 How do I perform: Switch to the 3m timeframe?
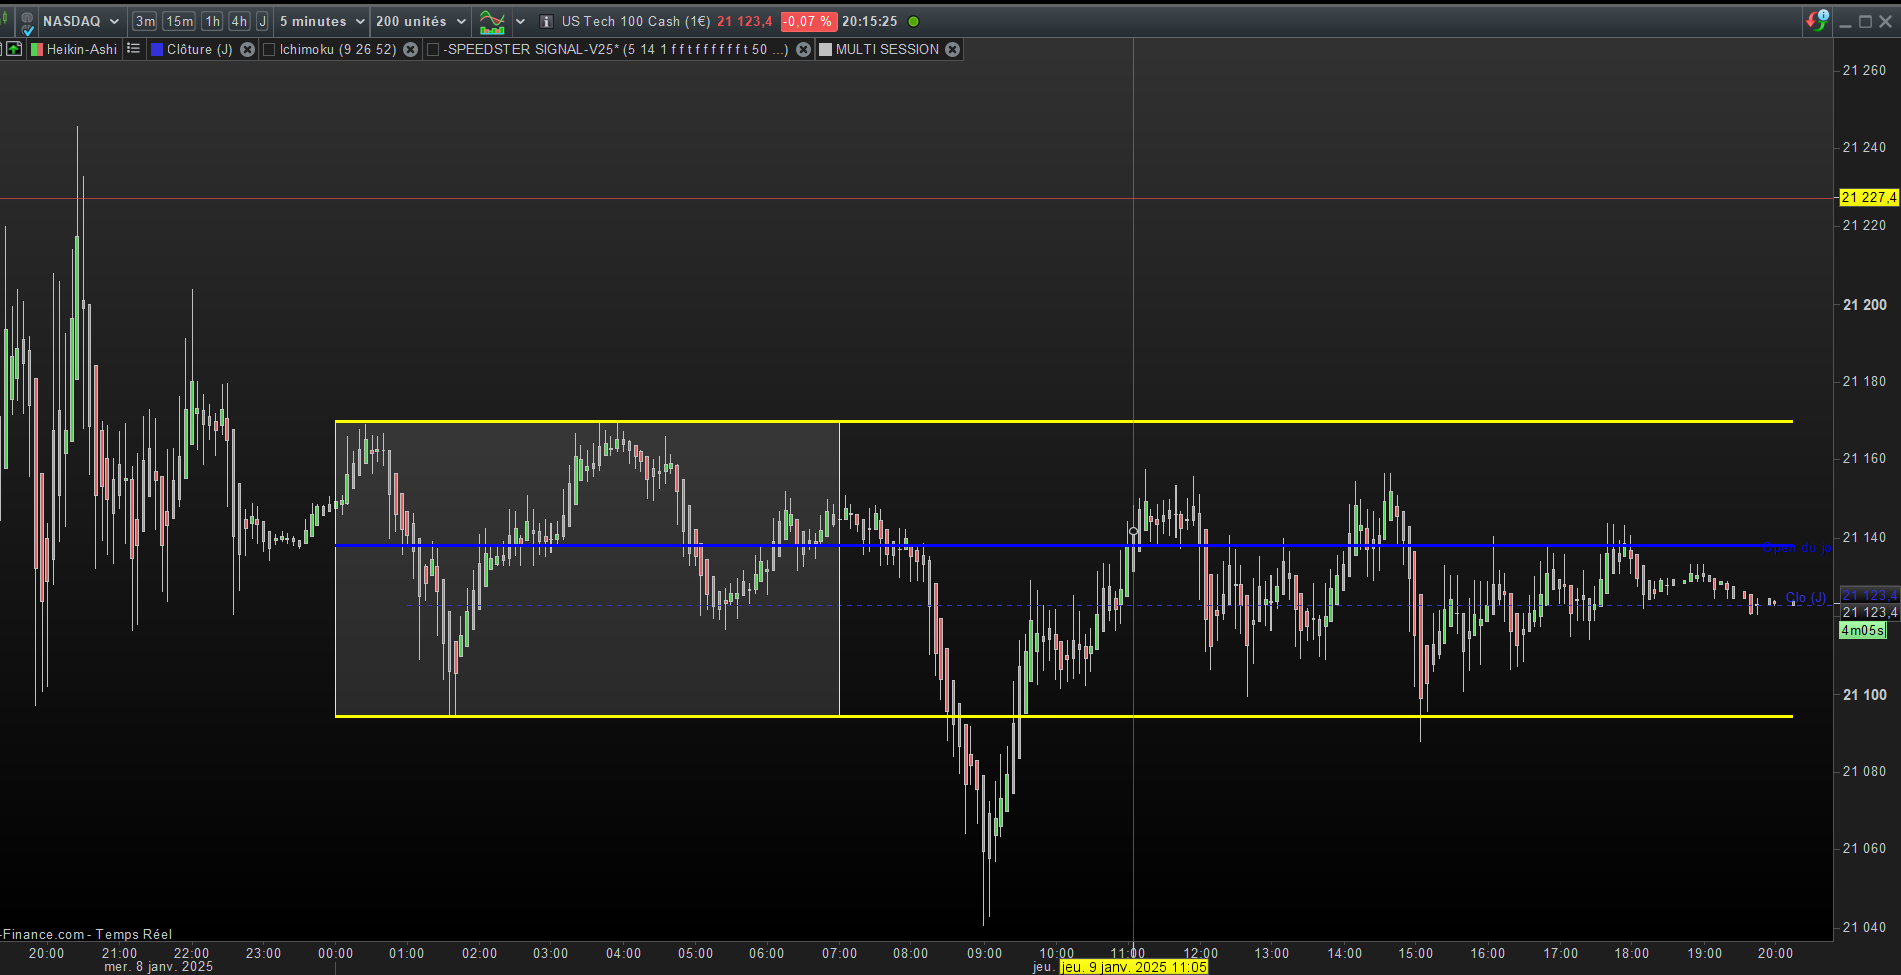[145, 21]
